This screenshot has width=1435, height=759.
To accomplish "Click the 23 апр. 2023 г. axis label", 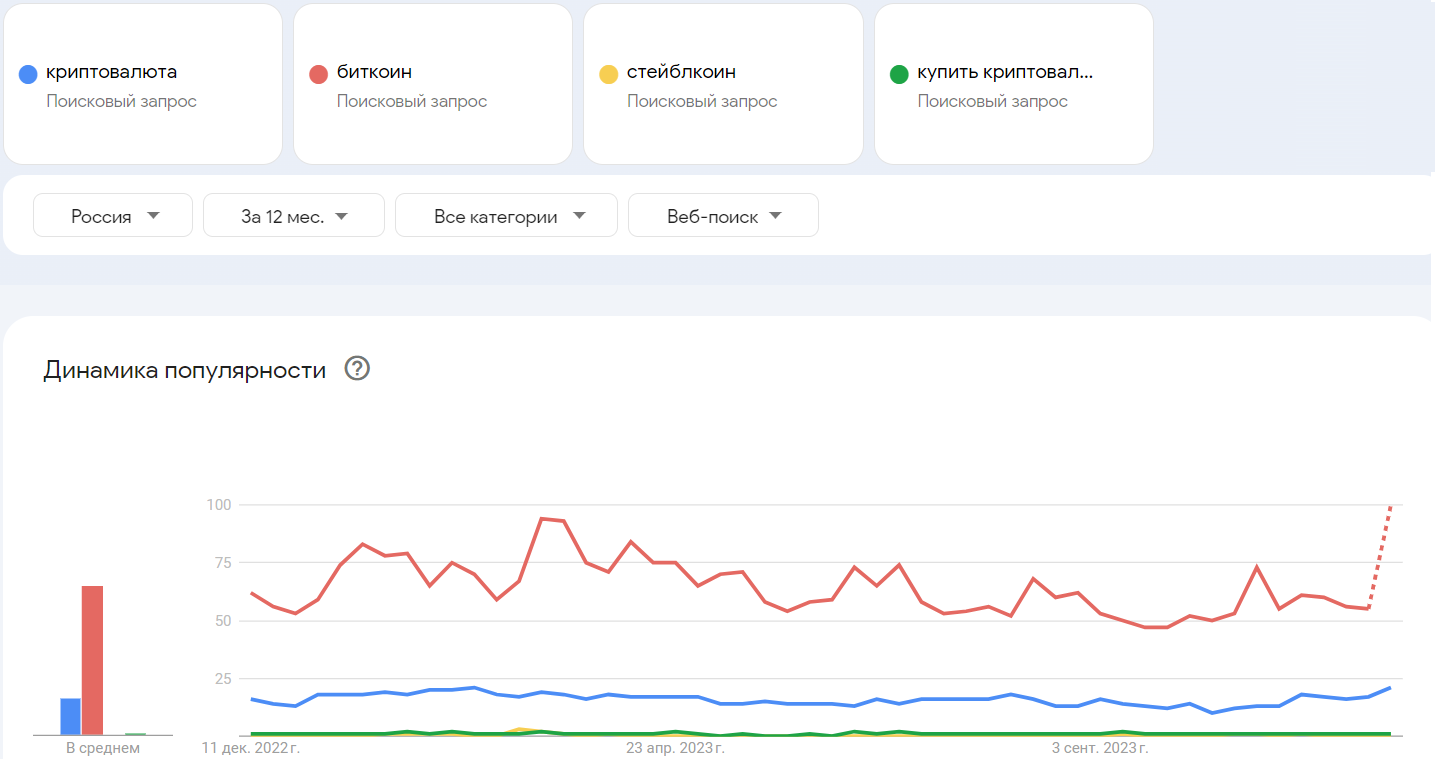I will tap(675, 747).
